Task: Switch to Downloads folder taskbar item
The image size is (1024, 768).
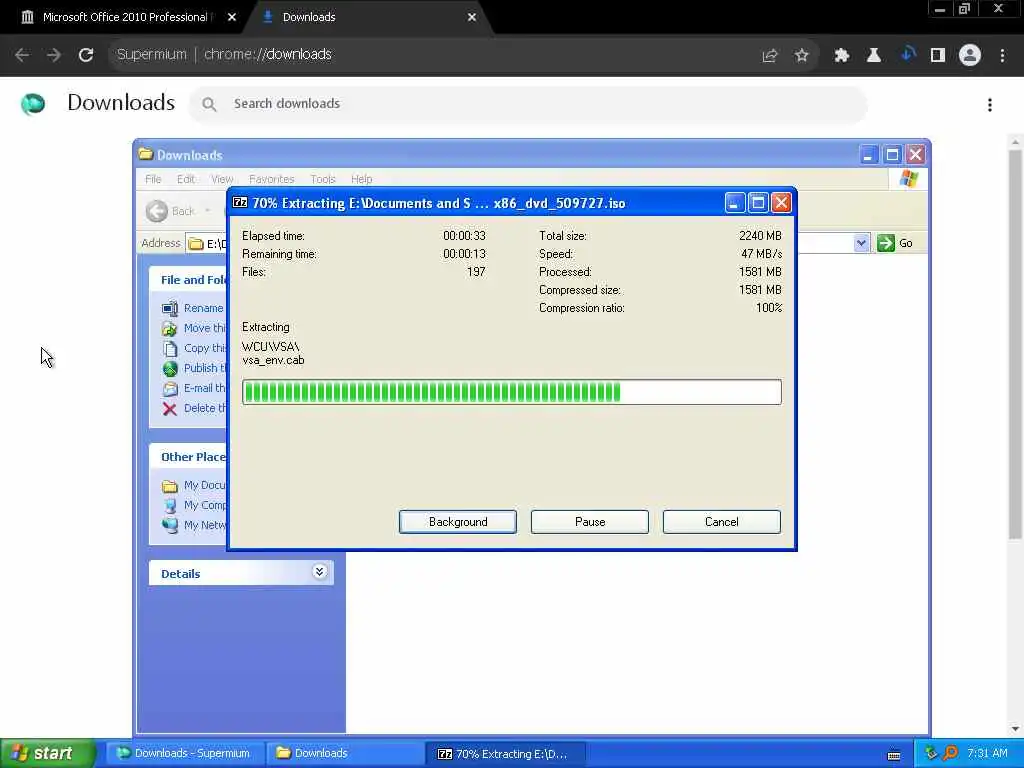Action: coord(345,754)
